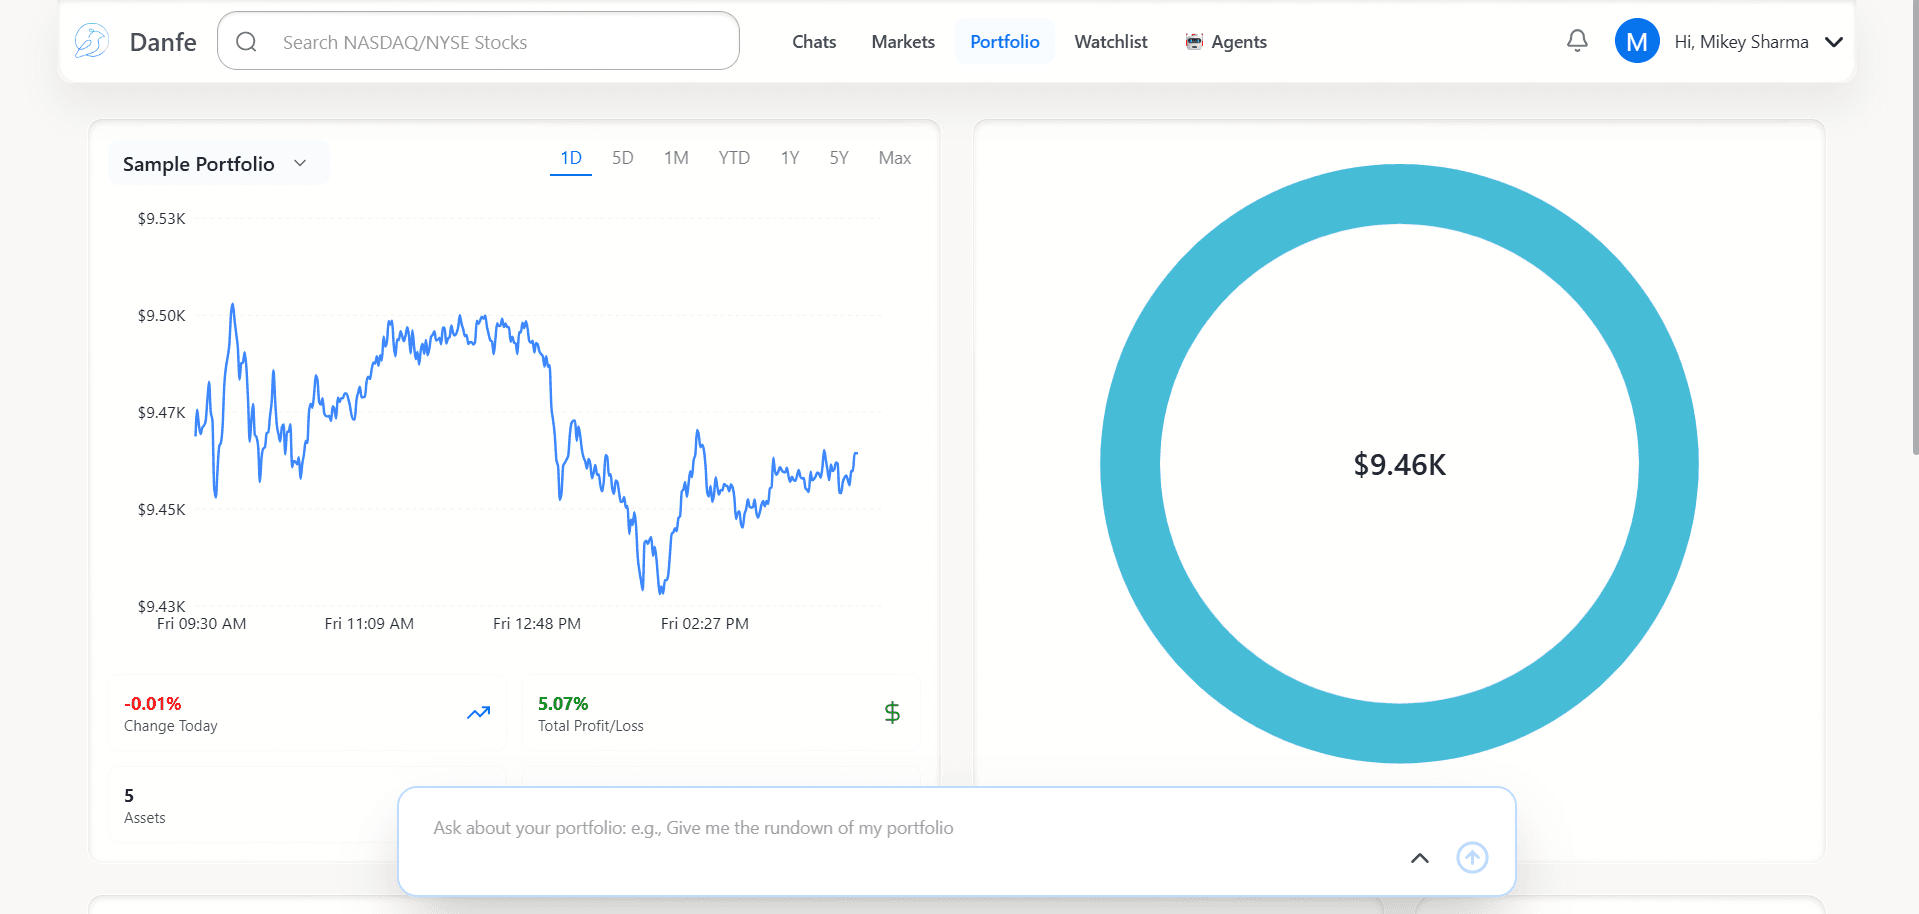Navigate to the Markets section
The height and width of the screenshot is (914, 1919).
coord(902,41)
